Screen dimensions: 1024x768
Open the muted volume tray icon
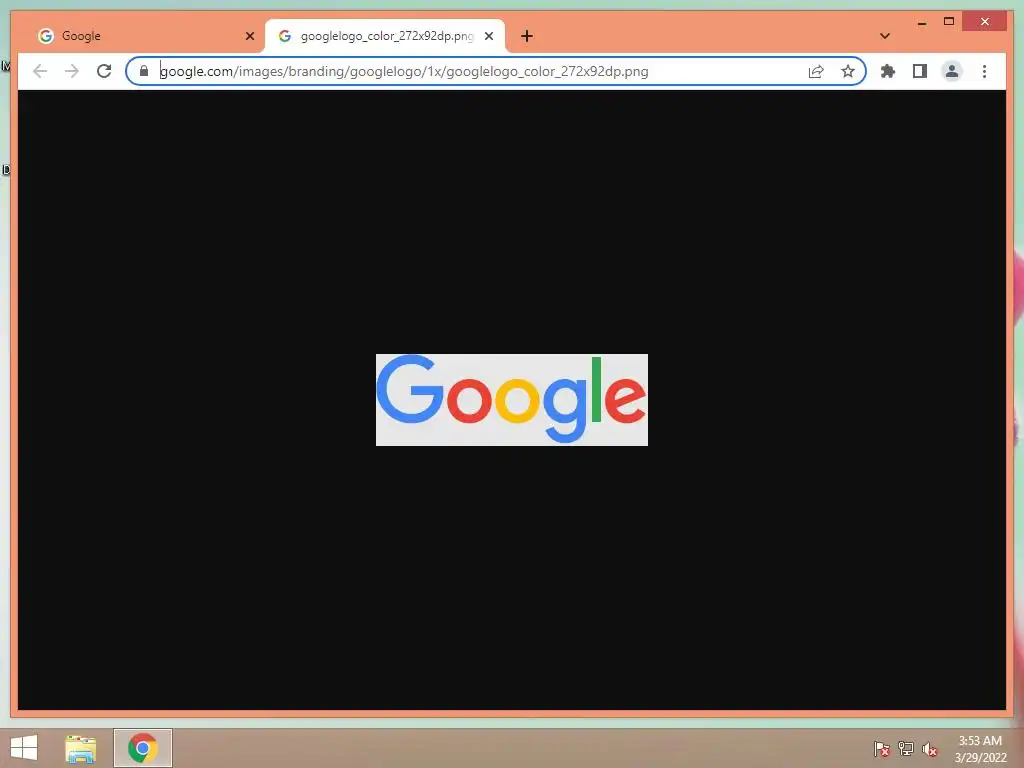(930, 749)
